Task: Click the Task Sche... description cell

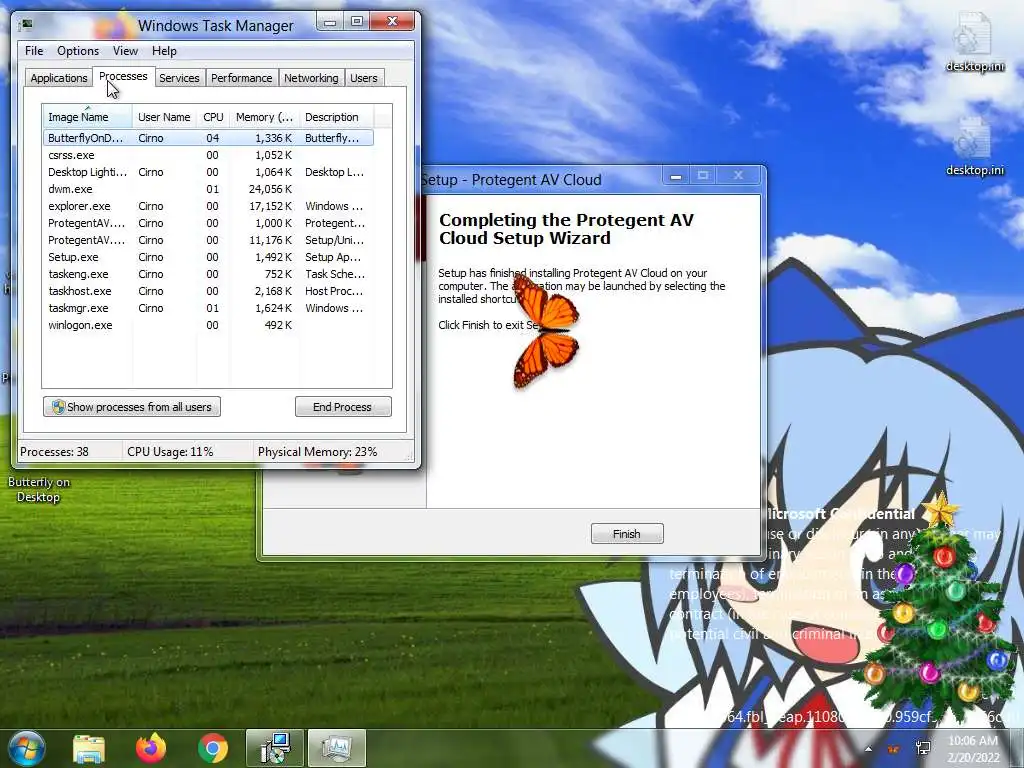Action: 334,274
